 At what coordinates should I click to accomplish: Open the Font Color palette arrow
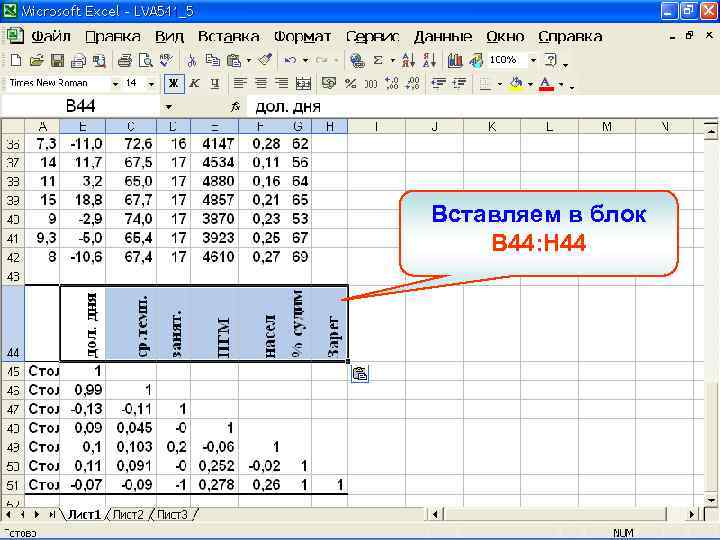click(x=561, y=84)
